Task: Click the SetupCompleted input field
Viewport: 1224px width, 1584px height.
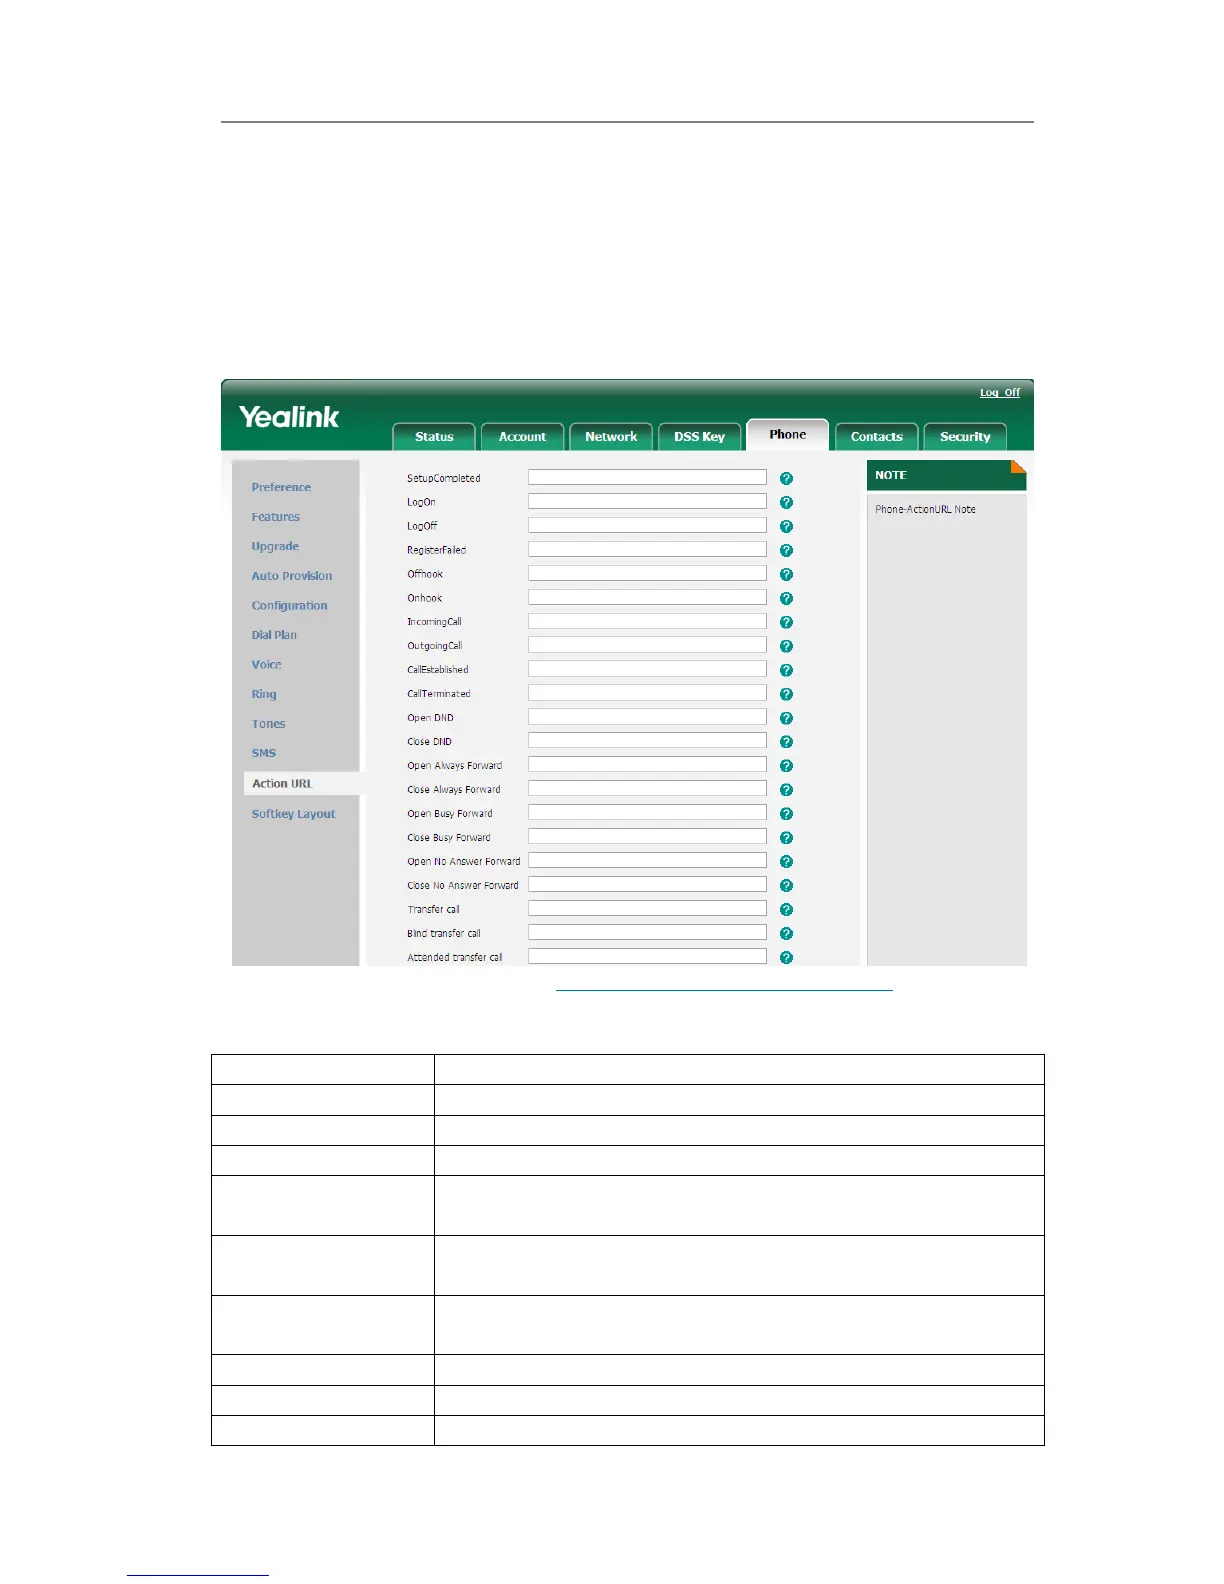Action: 647,478
